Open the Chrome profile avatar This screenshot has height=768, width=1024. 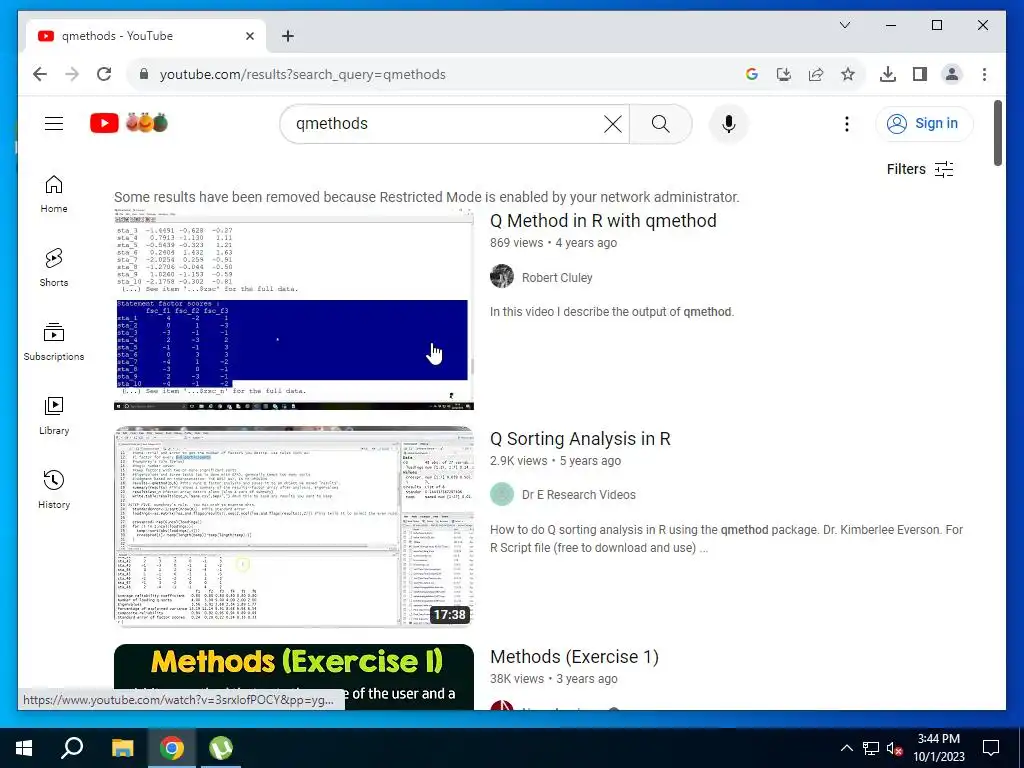(x=952, y=74)
